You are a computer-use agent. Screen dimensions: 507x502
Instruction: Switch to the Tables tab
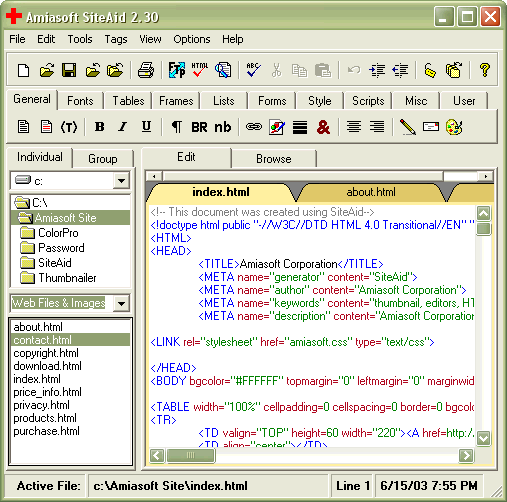click(x=128, y=101)
